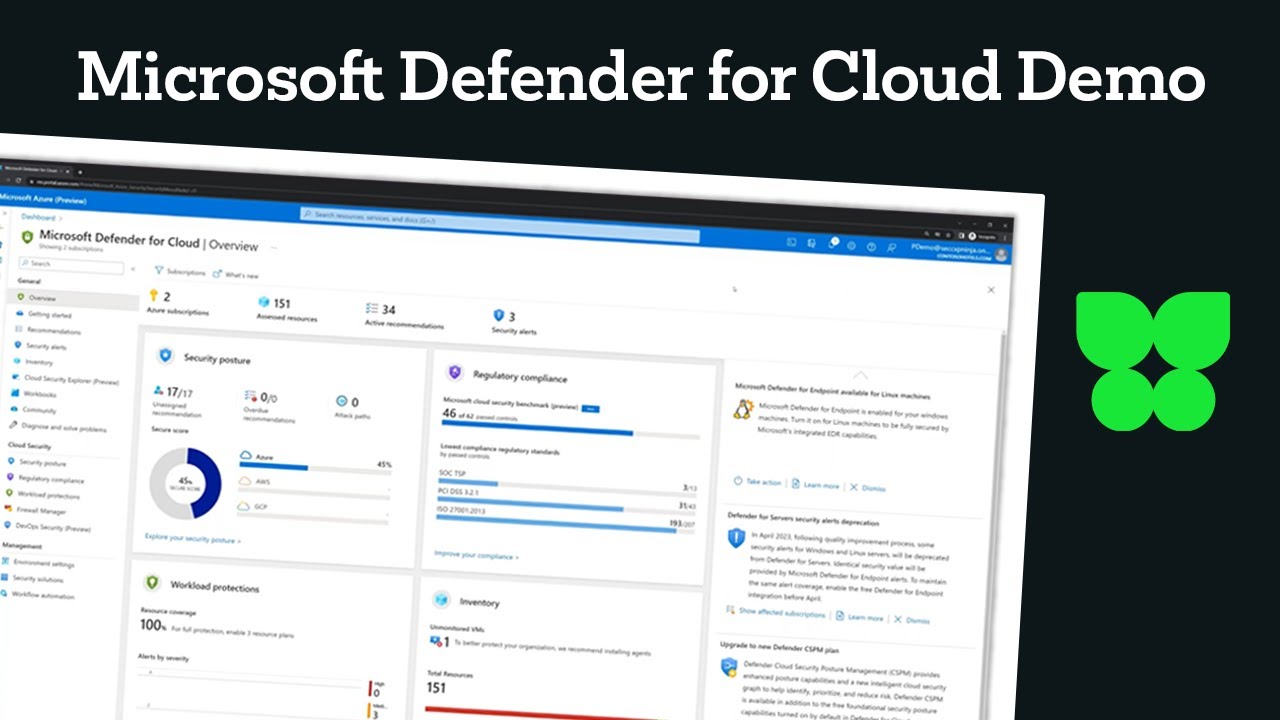Click the Azure cloud icon in Secure score
This screenshot has width=1280, height=720.
pos(245,455)
